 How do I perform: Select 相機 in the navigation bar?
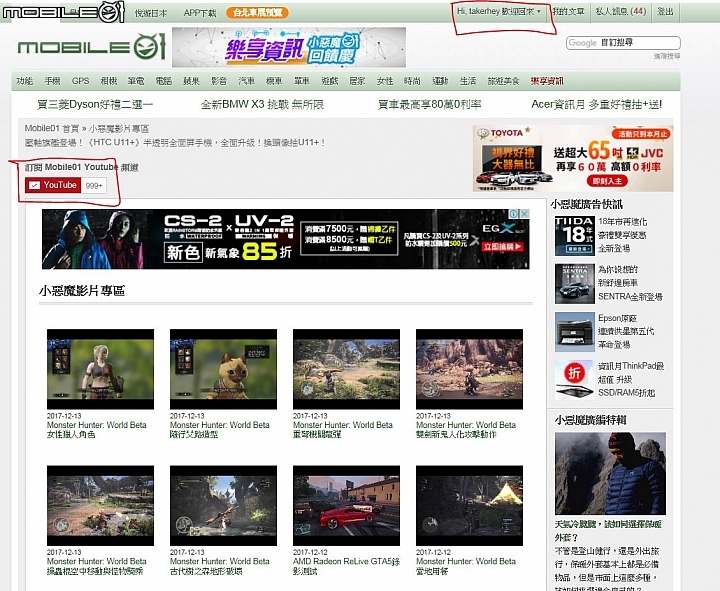108,81
